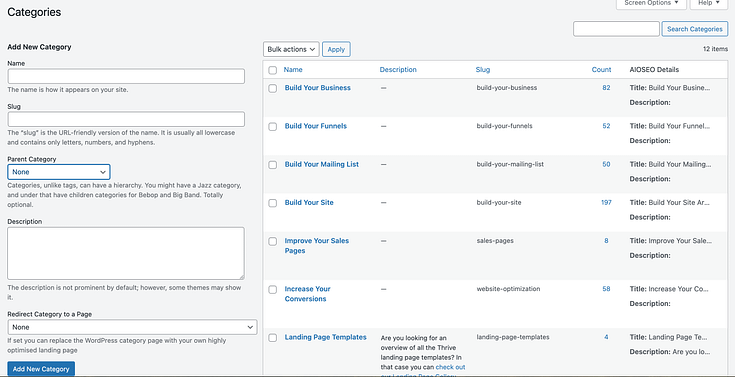735x377 pixels.
Task: Click the build-your-business slug text
Action: (x=507, y=88)
